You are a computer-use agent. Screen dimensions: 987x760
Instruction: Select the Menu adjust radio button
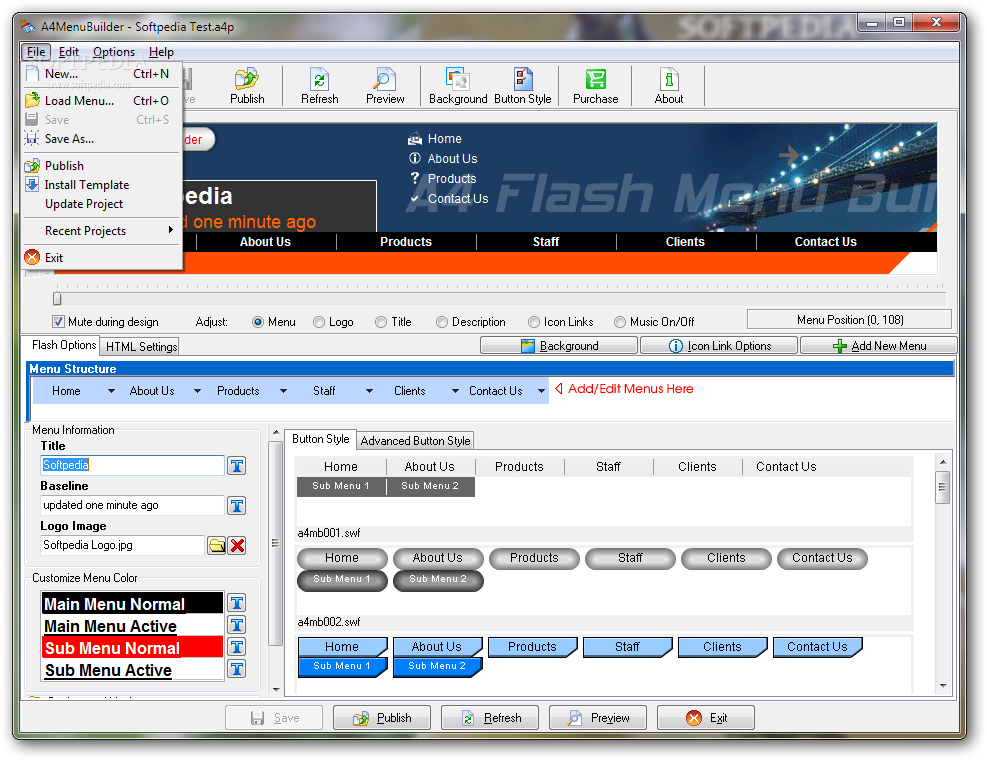[257, 322]
